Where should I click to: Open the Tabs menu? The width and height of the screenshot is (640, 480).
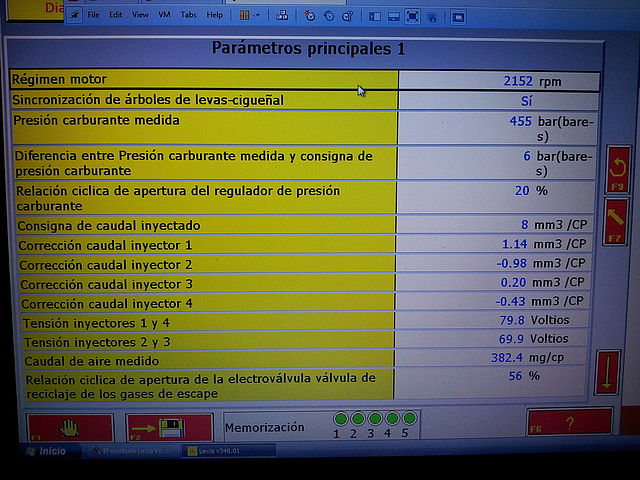188,16
